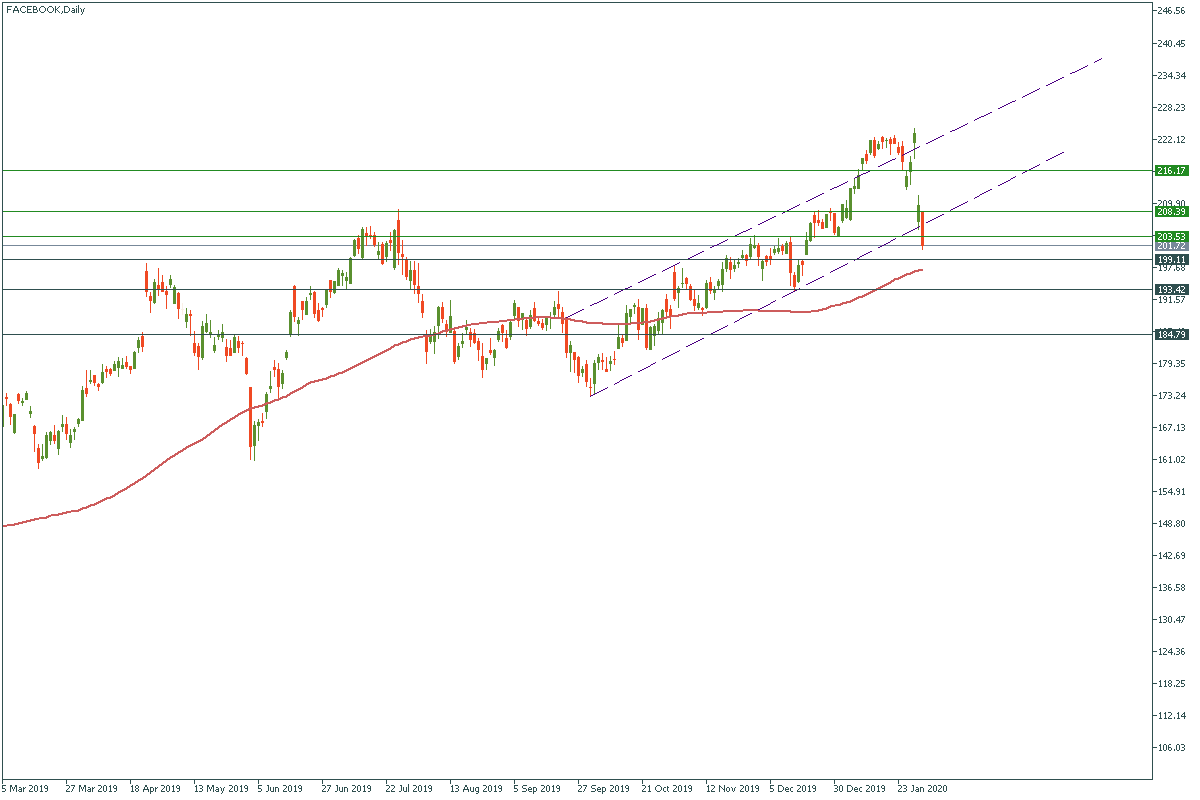Click the 148.80 price axis value

tap(1171, 524)
